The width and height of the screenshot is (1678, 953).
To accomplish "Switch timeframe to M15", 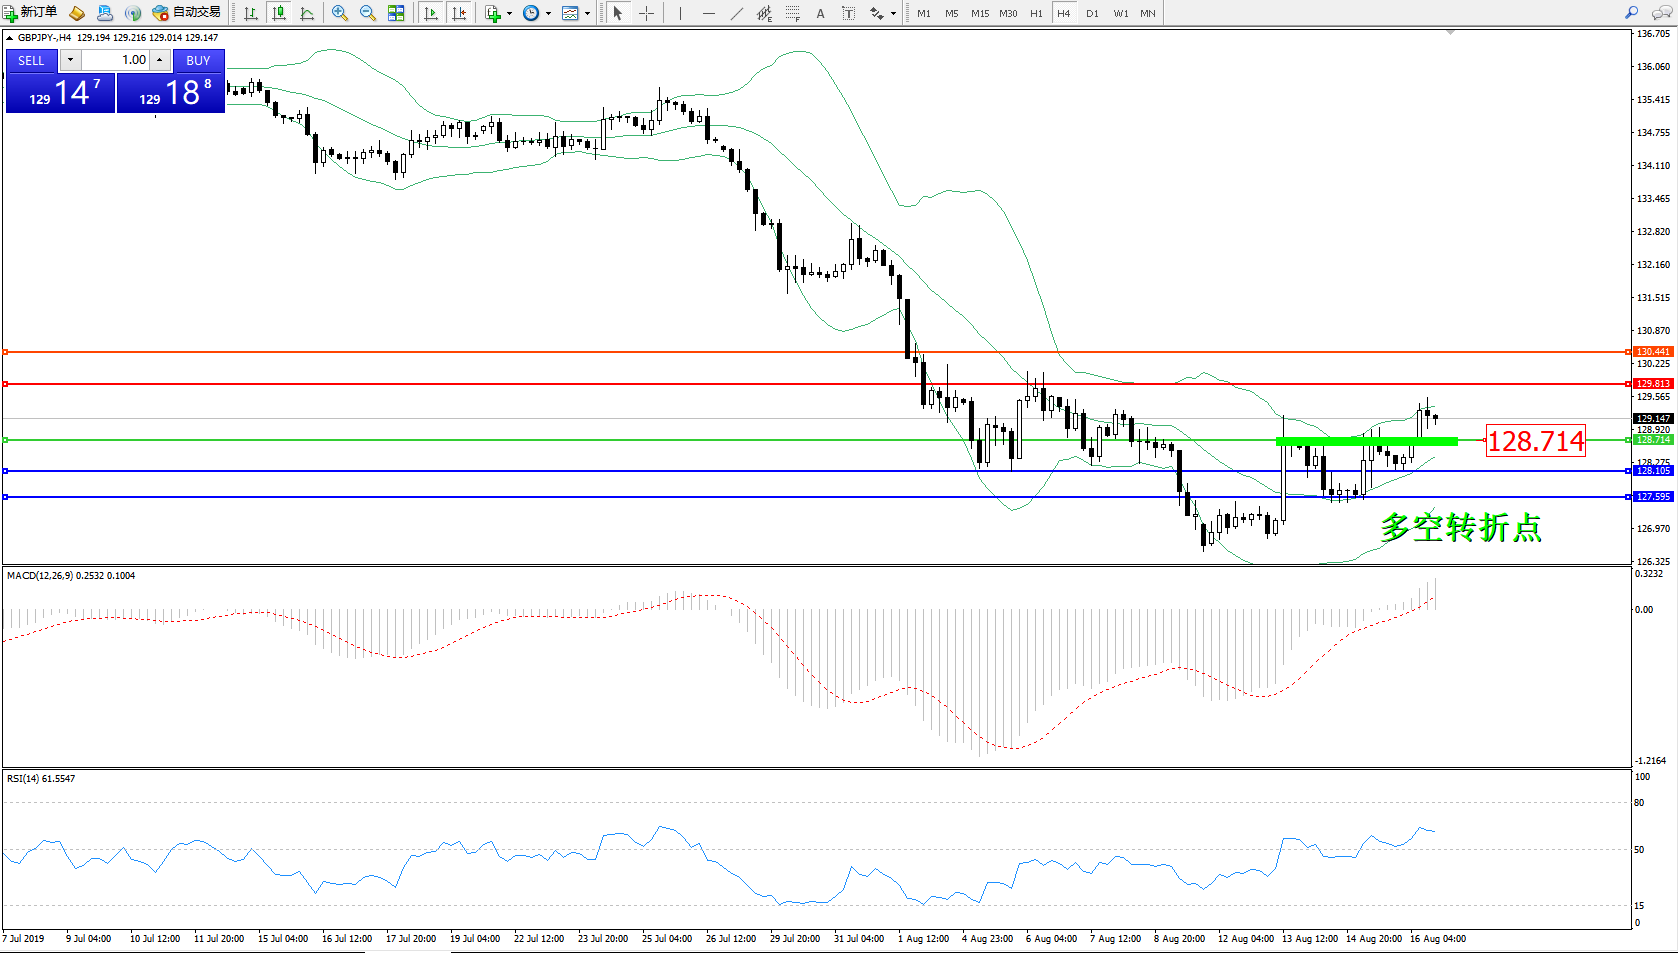I will 979,13.
